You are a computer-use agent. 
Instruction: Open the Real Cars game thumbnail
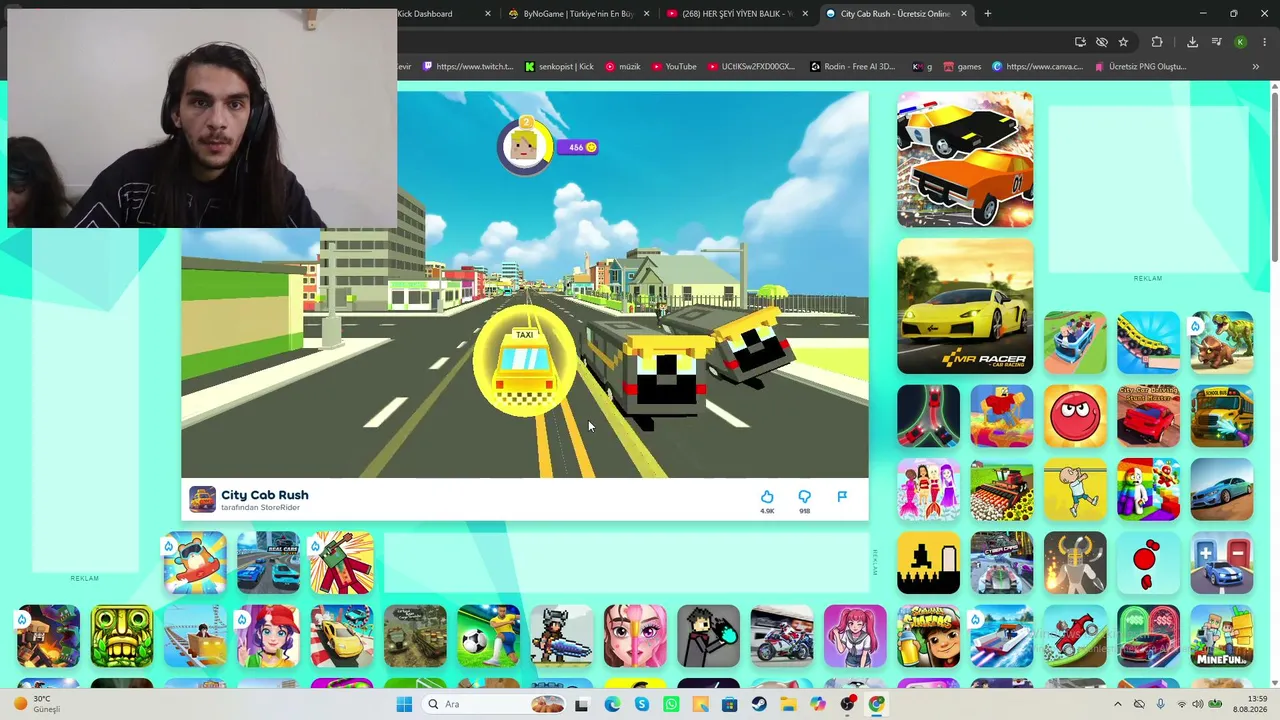[268, 563]
